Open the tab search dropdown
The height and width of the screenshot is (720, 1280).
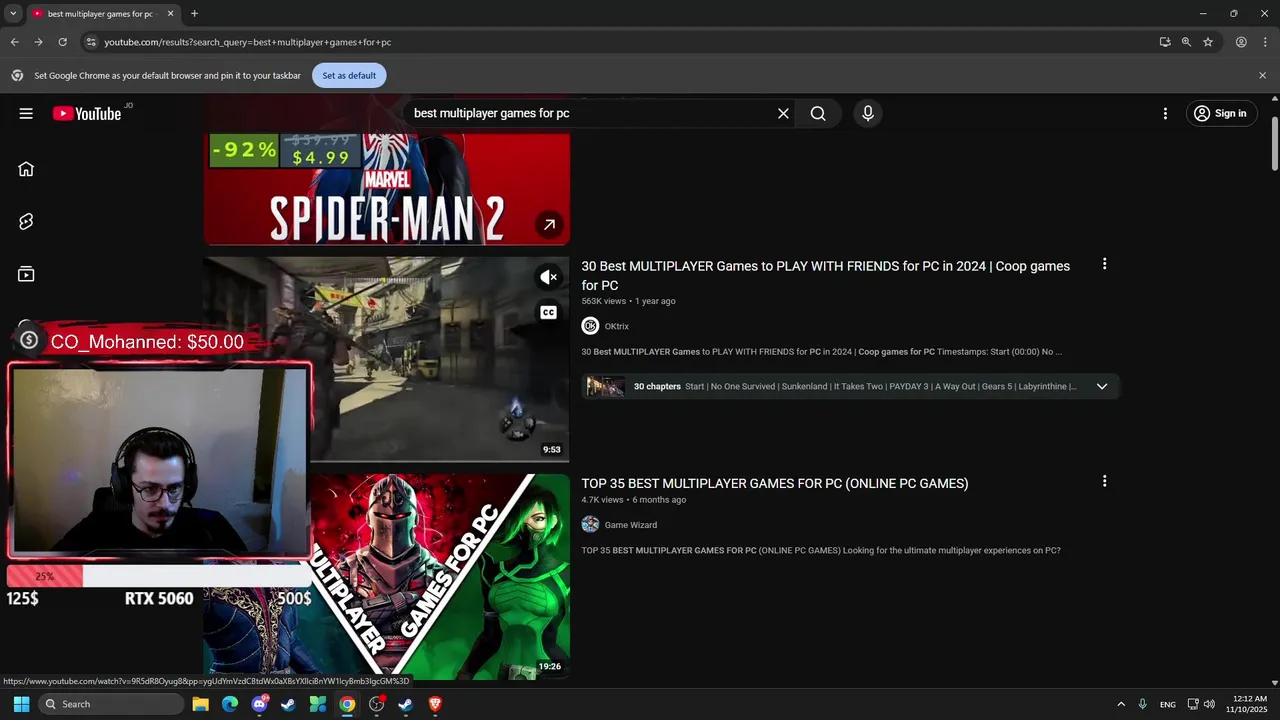point(13,14)
